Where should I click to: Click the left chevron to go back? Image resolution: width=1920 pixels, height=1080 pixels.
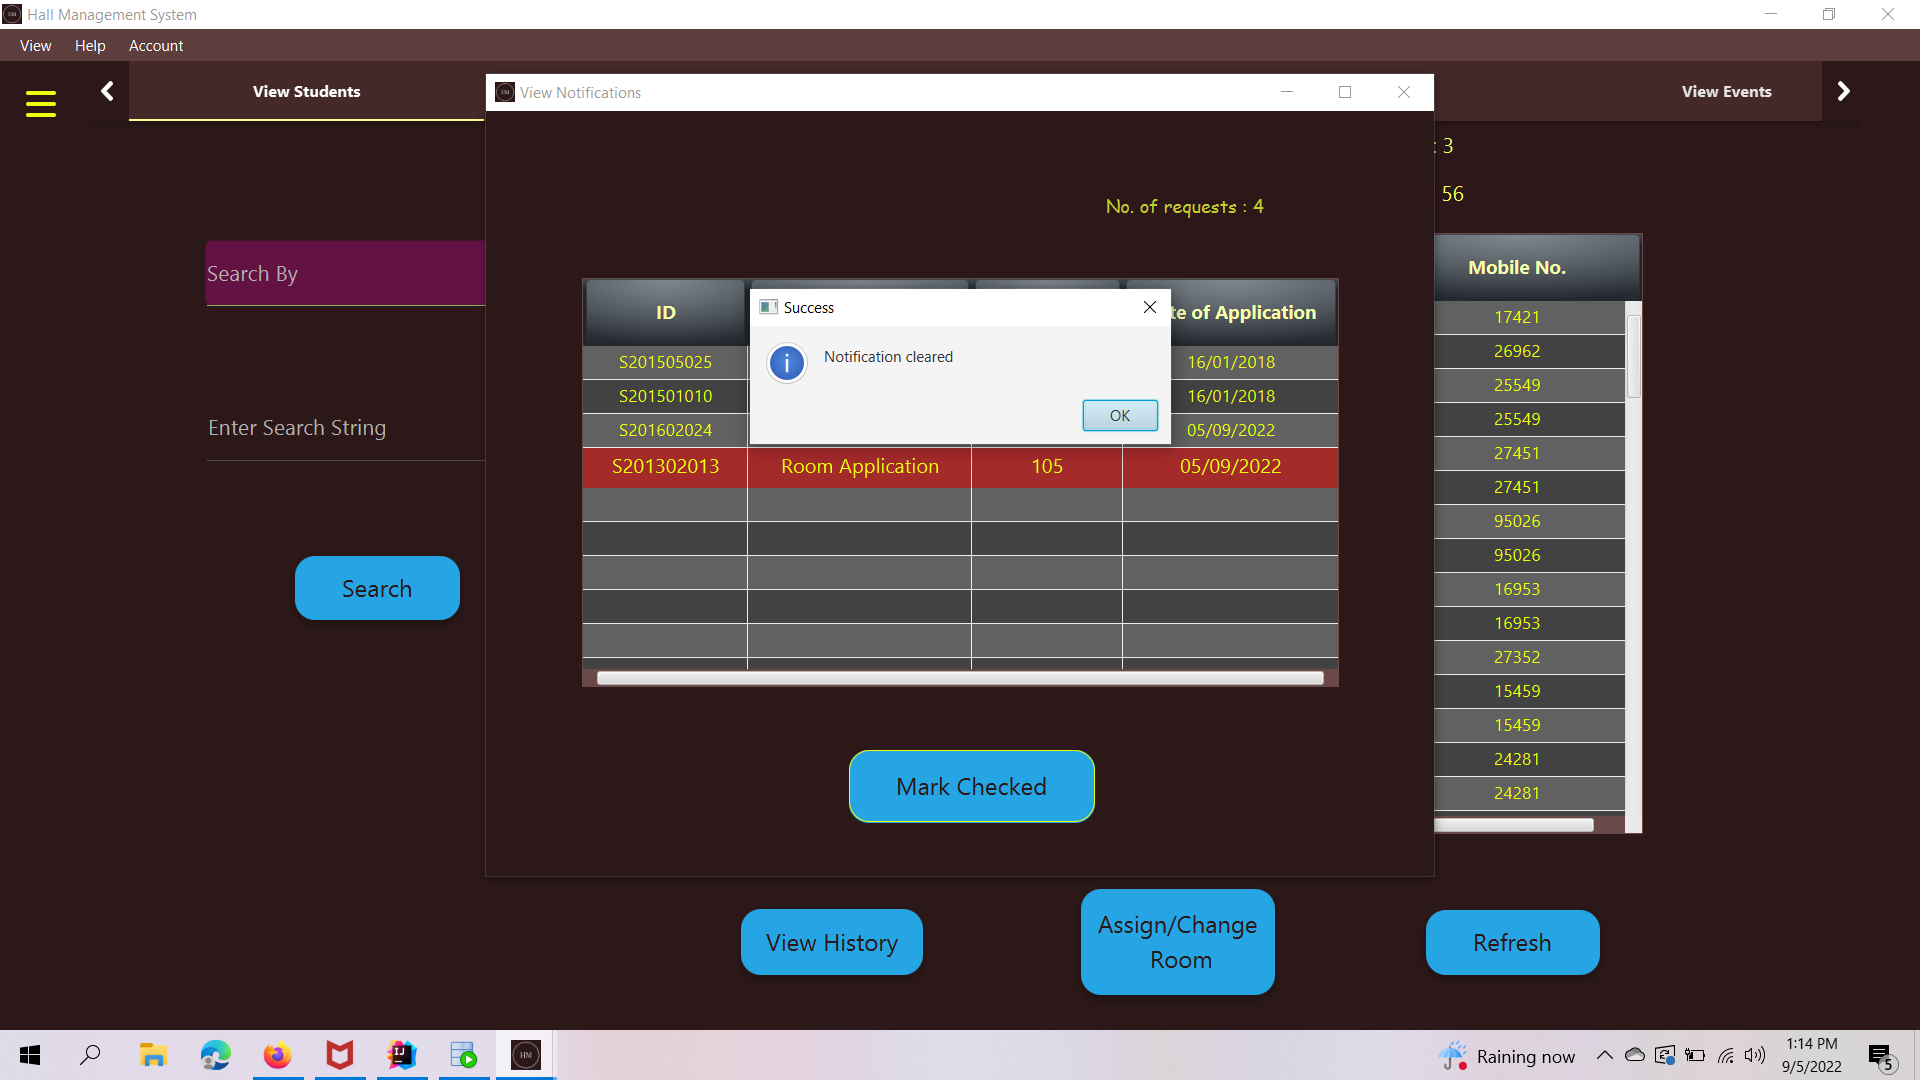click(x=107, y=90)
